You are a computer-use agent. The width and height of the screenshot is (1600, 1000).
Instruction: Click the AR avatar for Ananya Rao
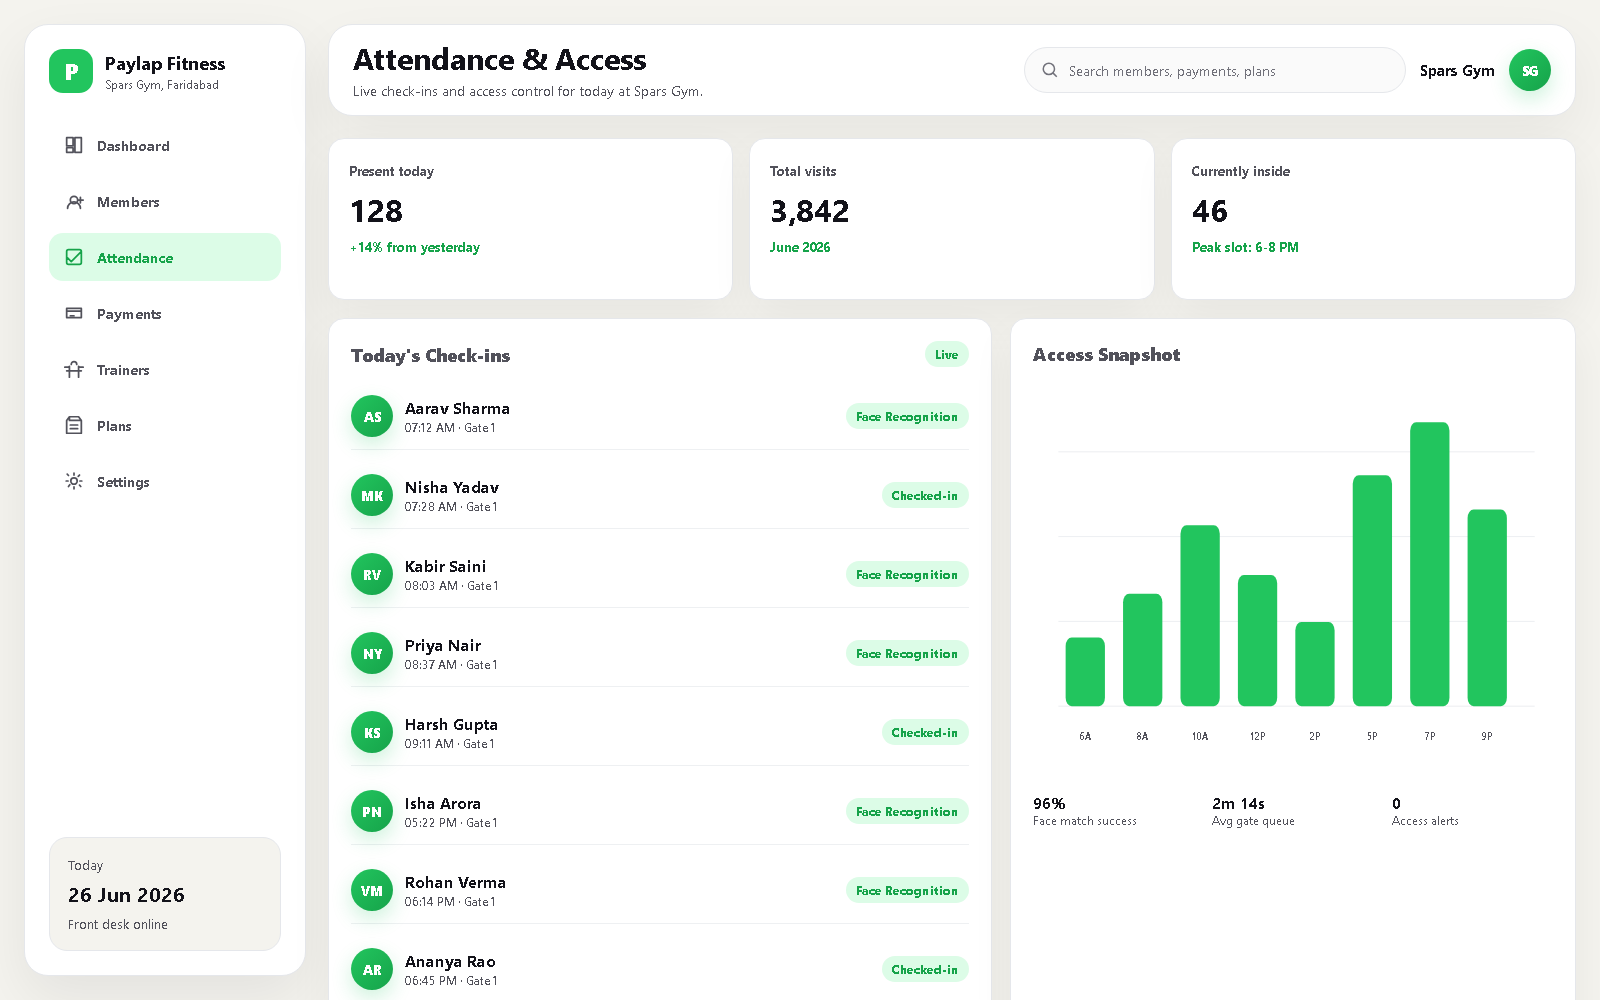[372, 969]
